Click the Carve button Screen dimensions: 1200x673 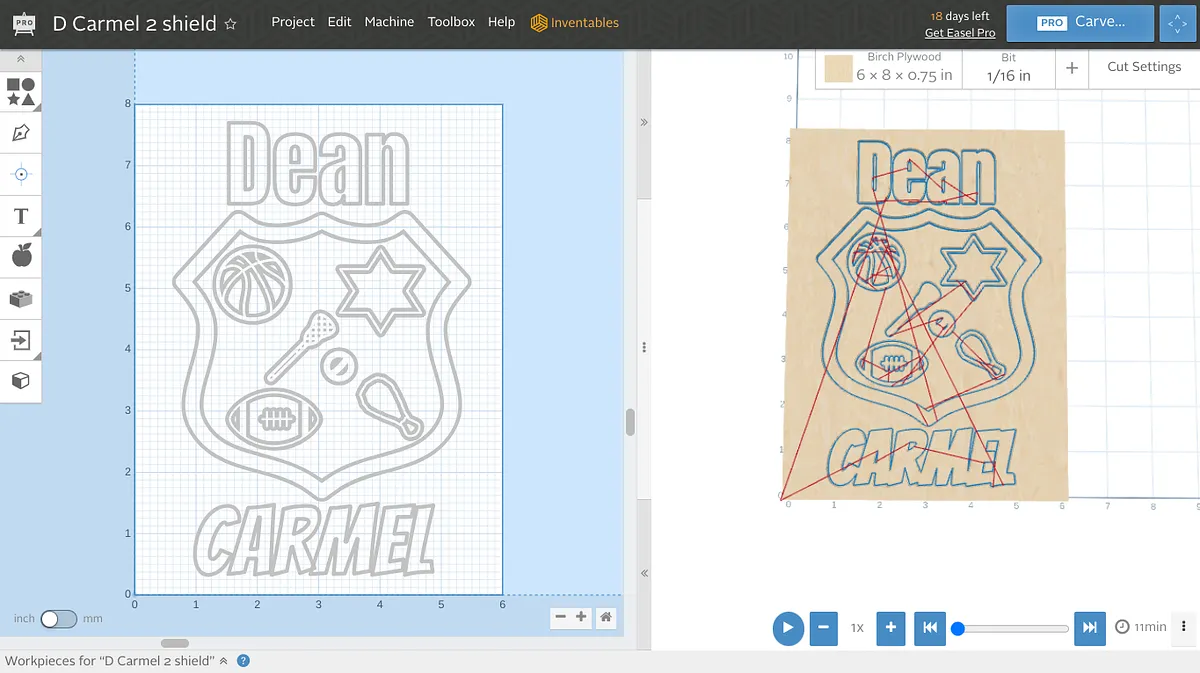pyautogui.click(x=1080, y=22)
